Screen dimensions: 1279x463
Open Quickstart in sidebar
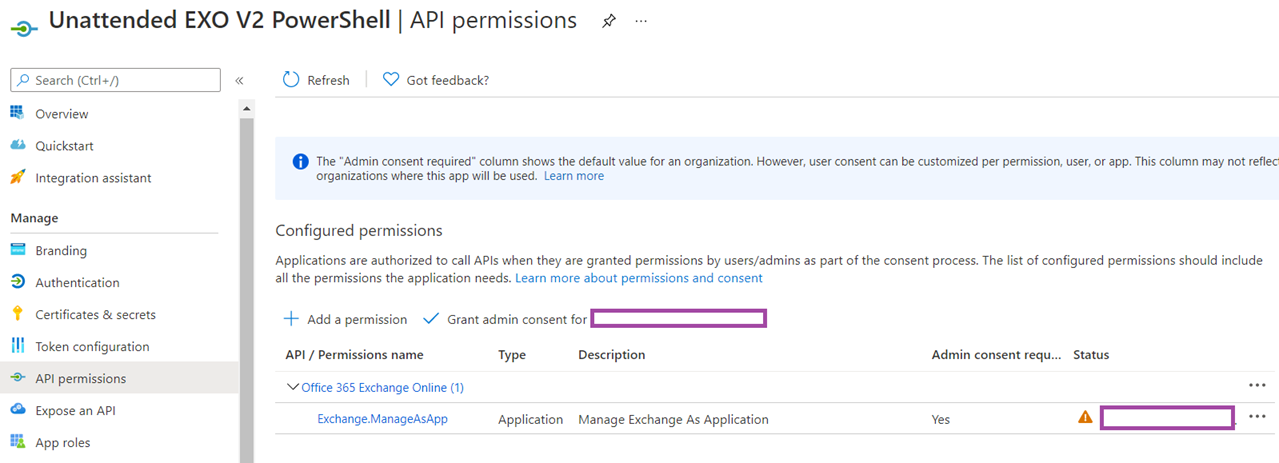pyautogui.click(x=64, y=146)
